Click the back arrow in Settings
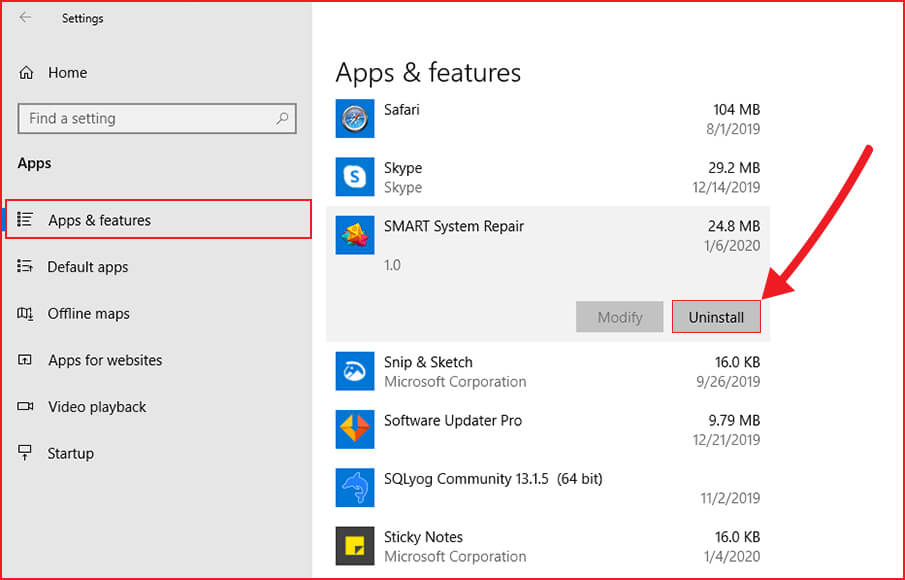Image resolution: width=905 pixels, height=580 pixels. (25, 17)
